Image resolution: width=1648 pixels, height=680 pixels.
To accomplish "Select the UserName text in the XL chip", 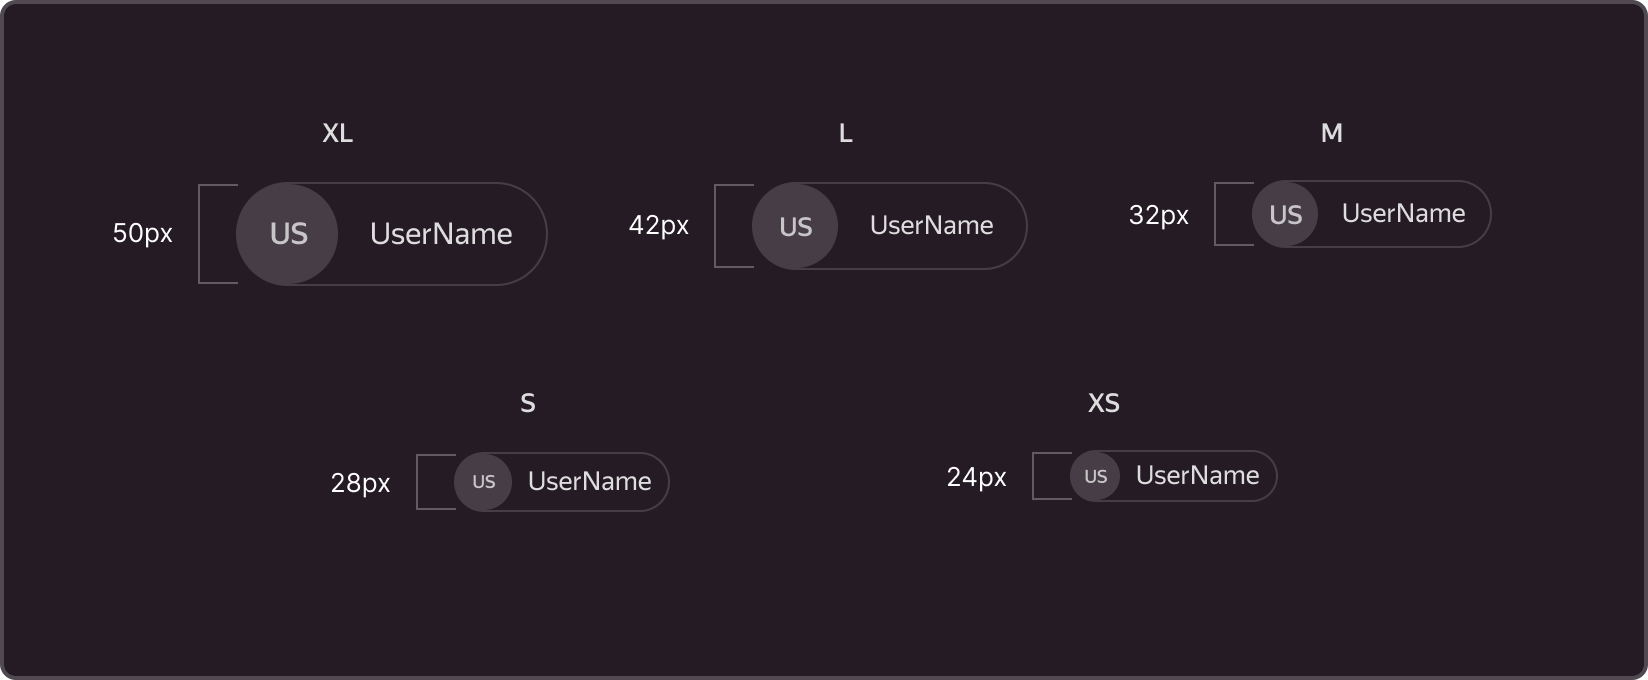I will (x=441, y=234).
